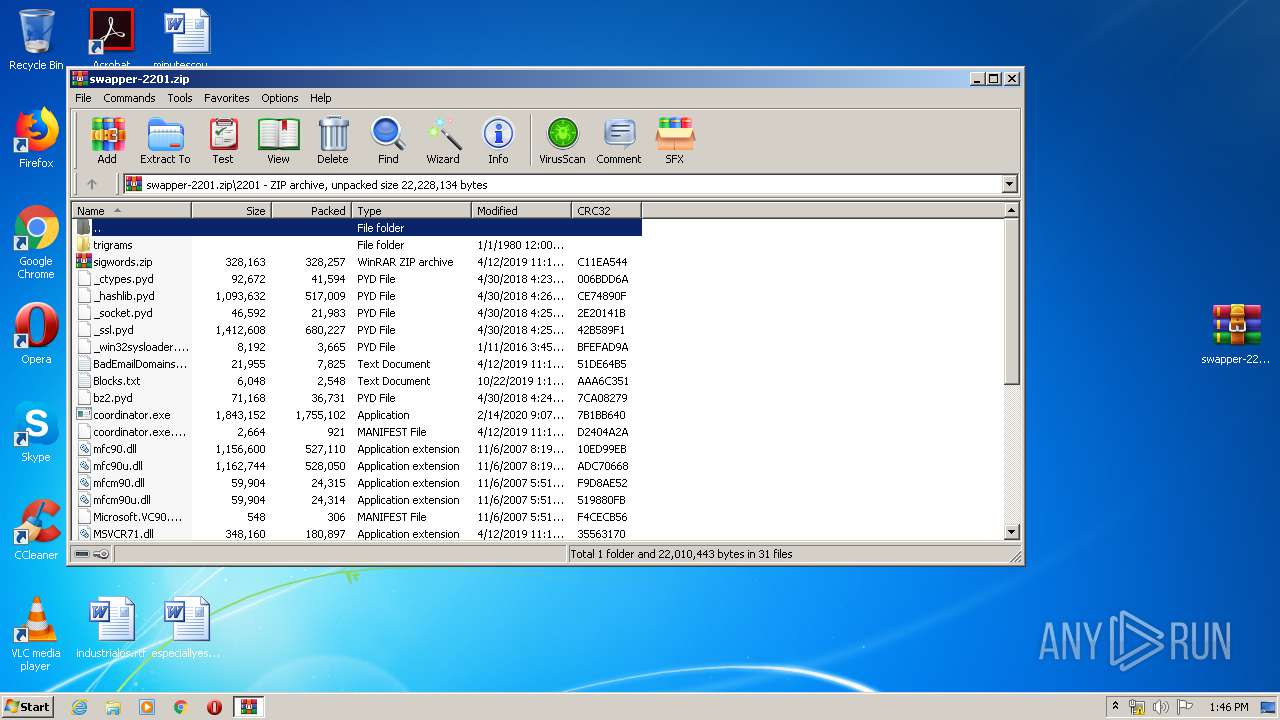This screenshot has height=720, width=1280.
Task: Sort the list by Size column
Action: coord(231,210)
